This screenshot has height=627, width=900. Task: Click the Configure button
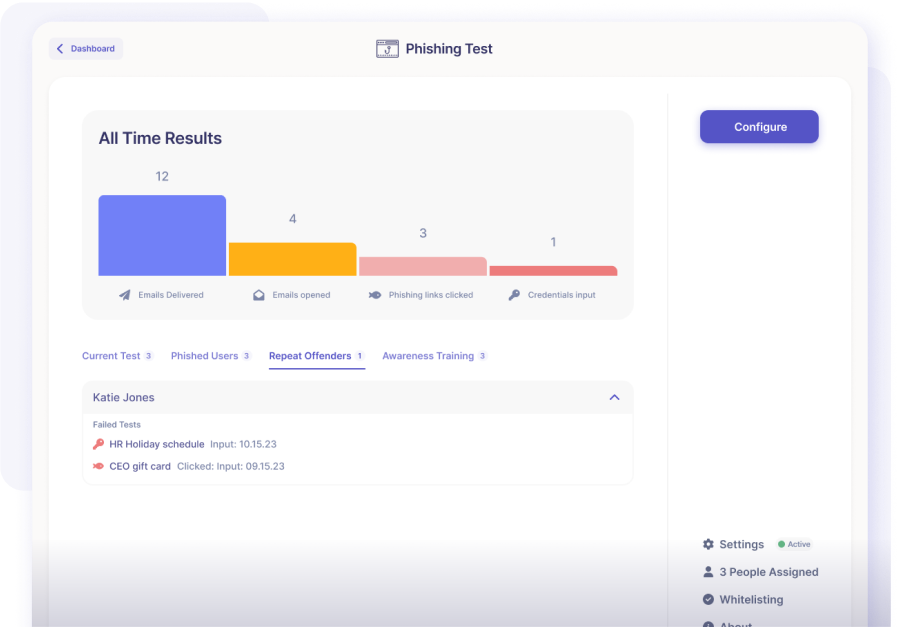click(x=759, y=126)
